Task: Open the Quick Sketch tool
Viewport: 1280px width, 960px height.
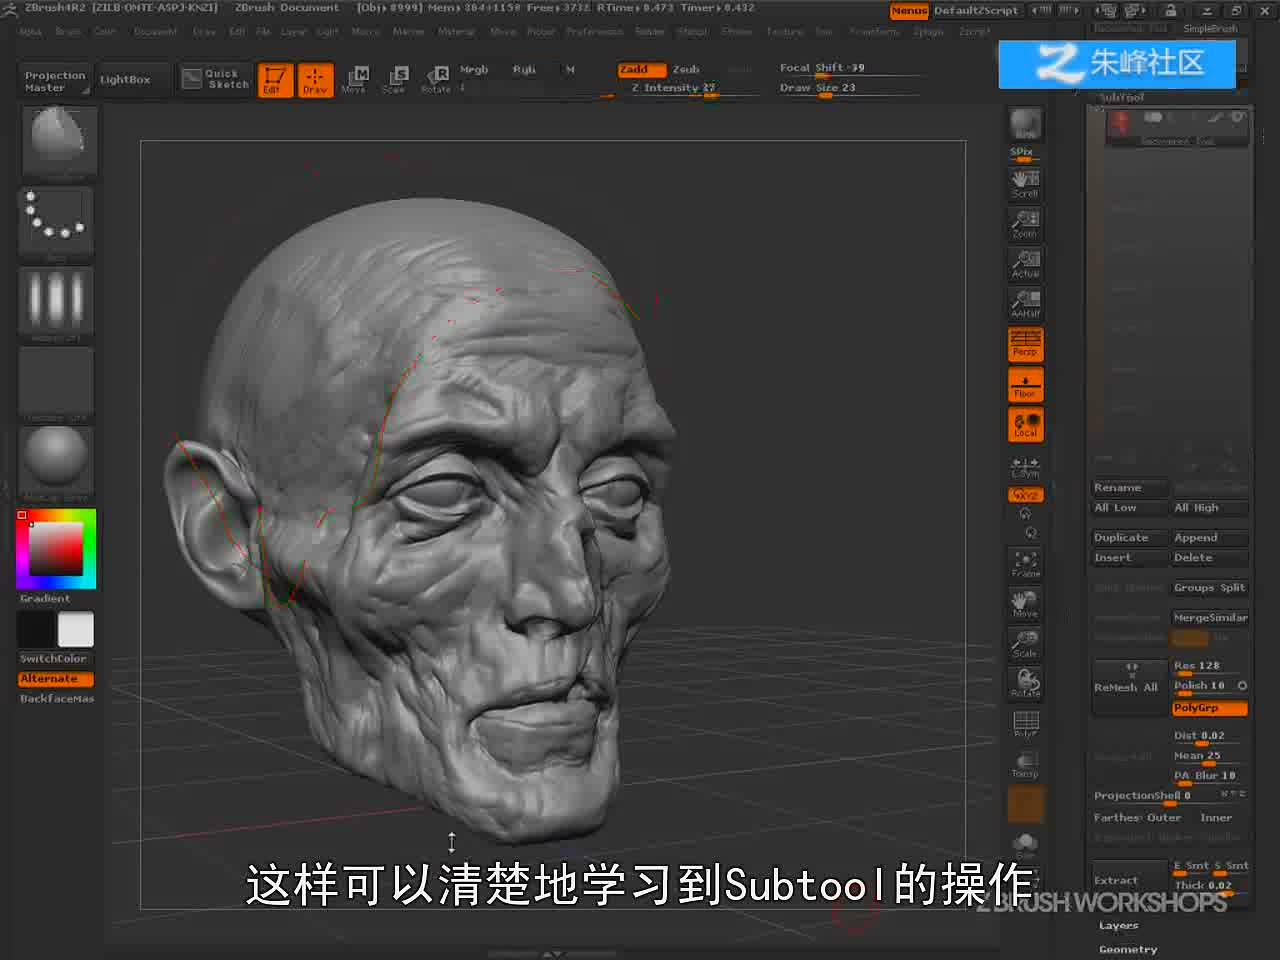Action: coord(215,79)
